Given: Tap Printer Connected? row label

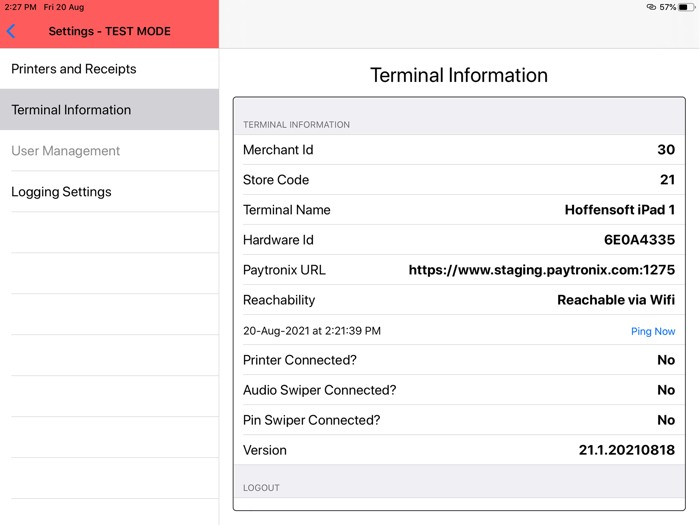Looking at the screenshot, I should pyautogui.click(x=300, y=360).
